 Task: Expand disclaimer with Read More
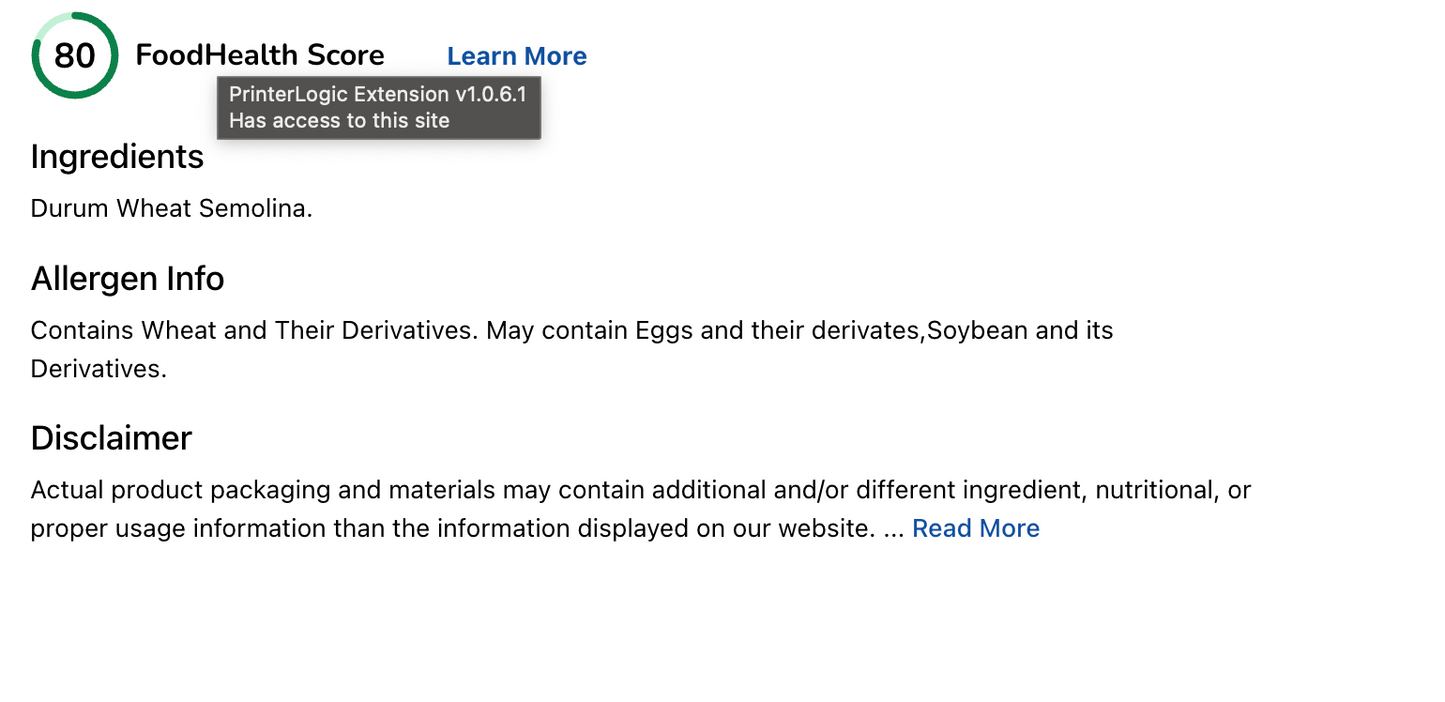coord(975,528)
